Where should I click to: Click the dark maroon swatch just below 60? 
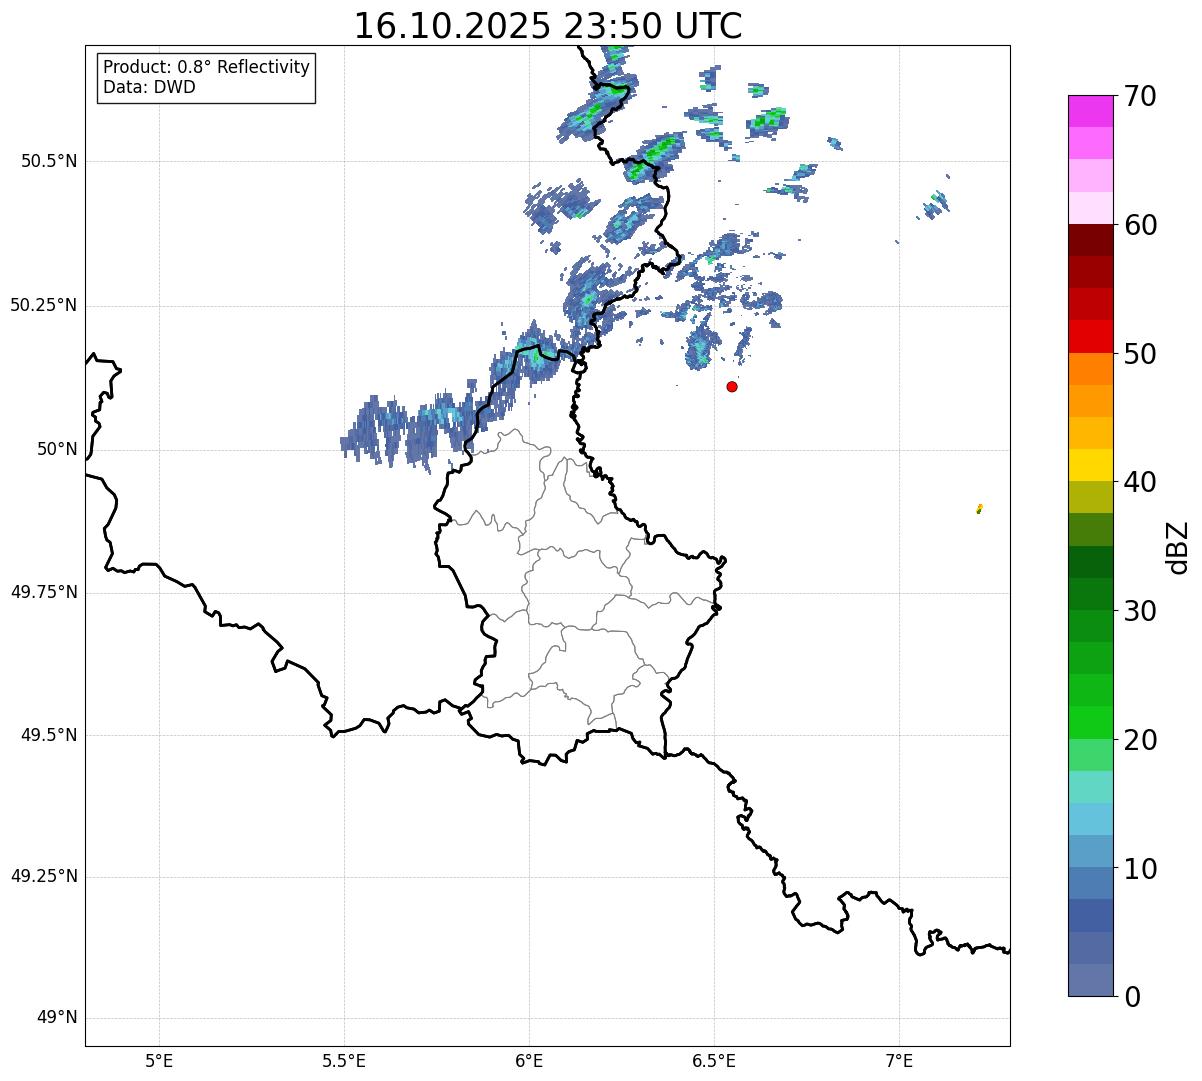coord(1091,240)
